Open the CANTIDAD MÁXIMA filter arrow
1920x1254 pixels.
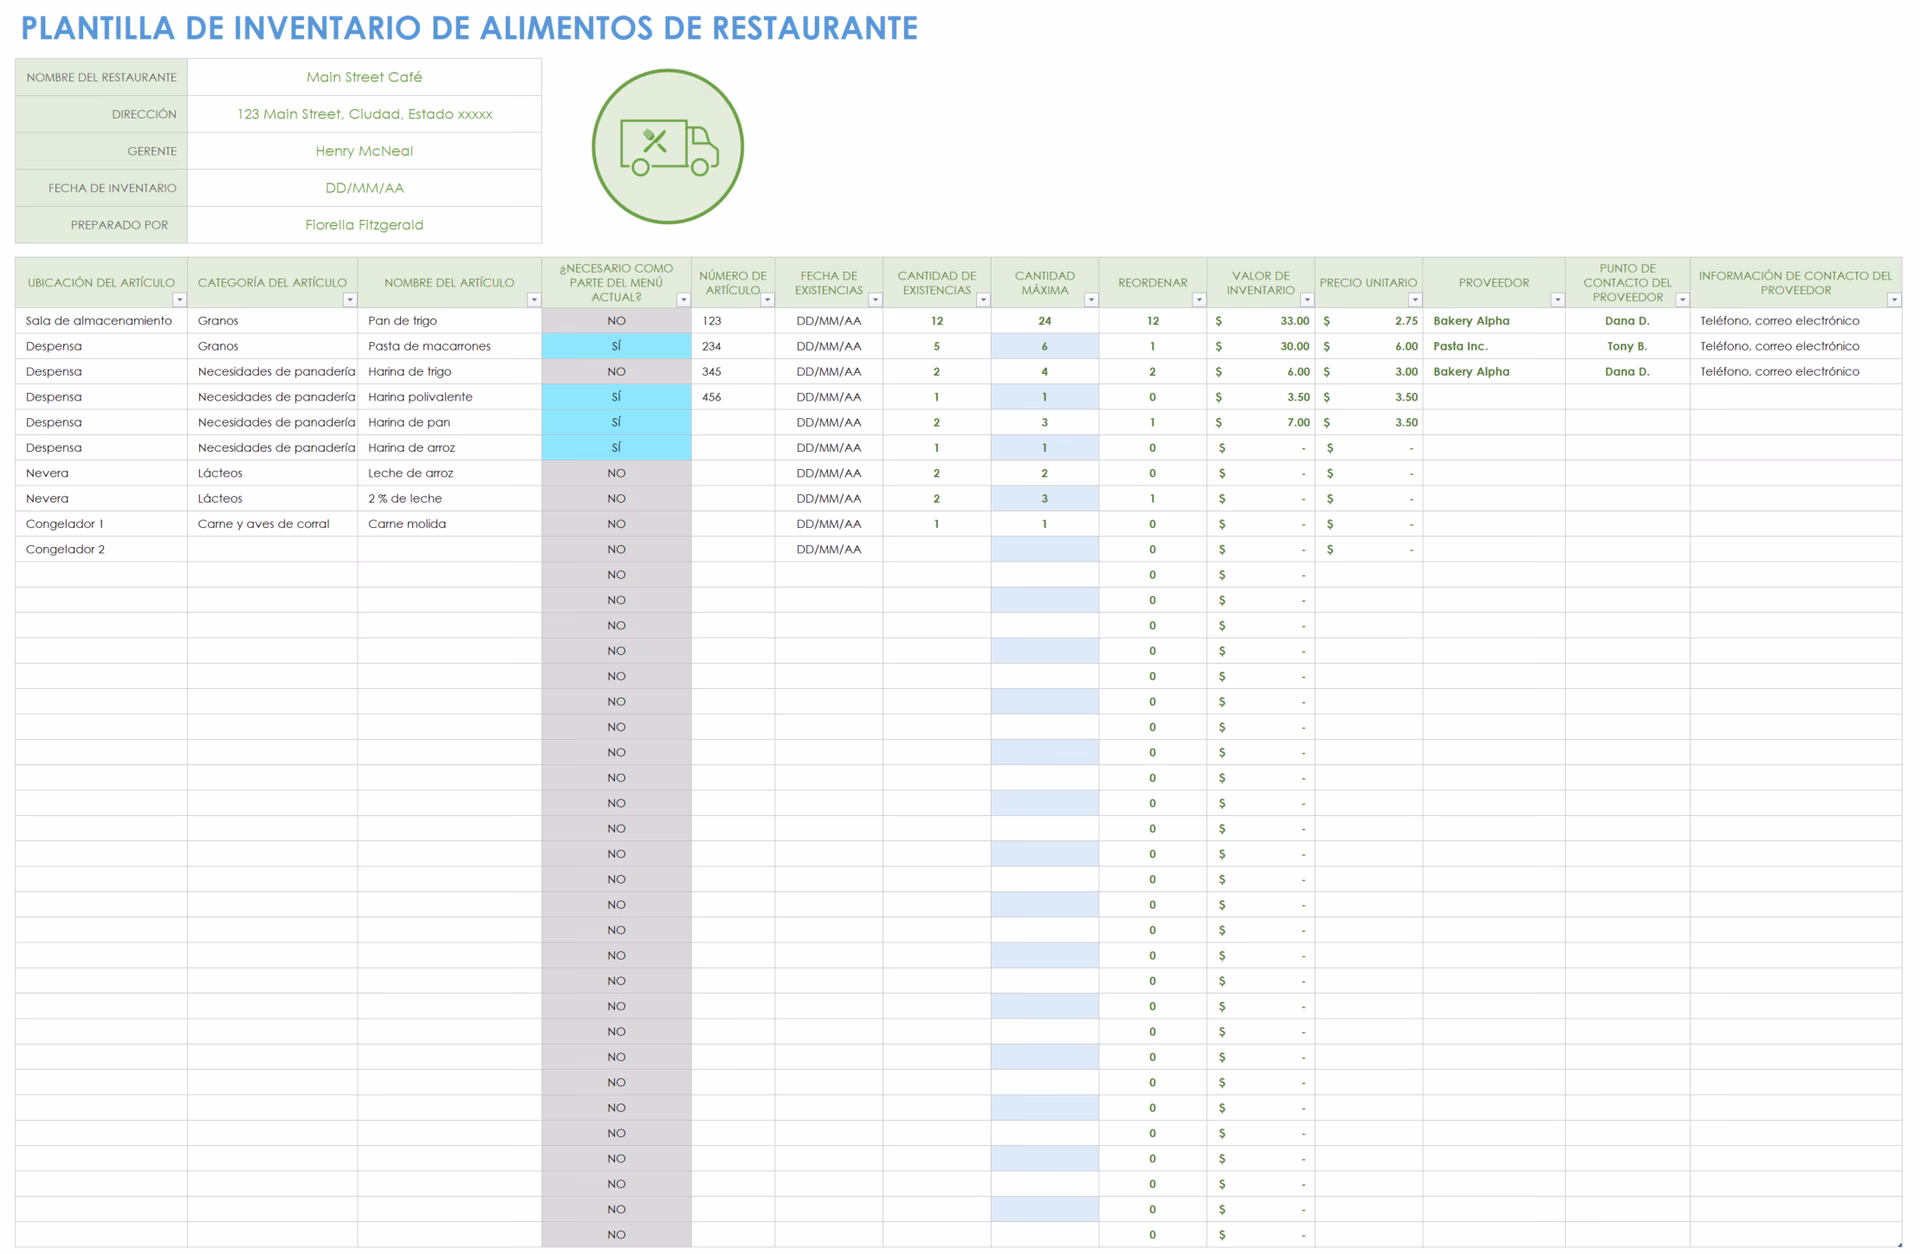[x=1090, y=298]
